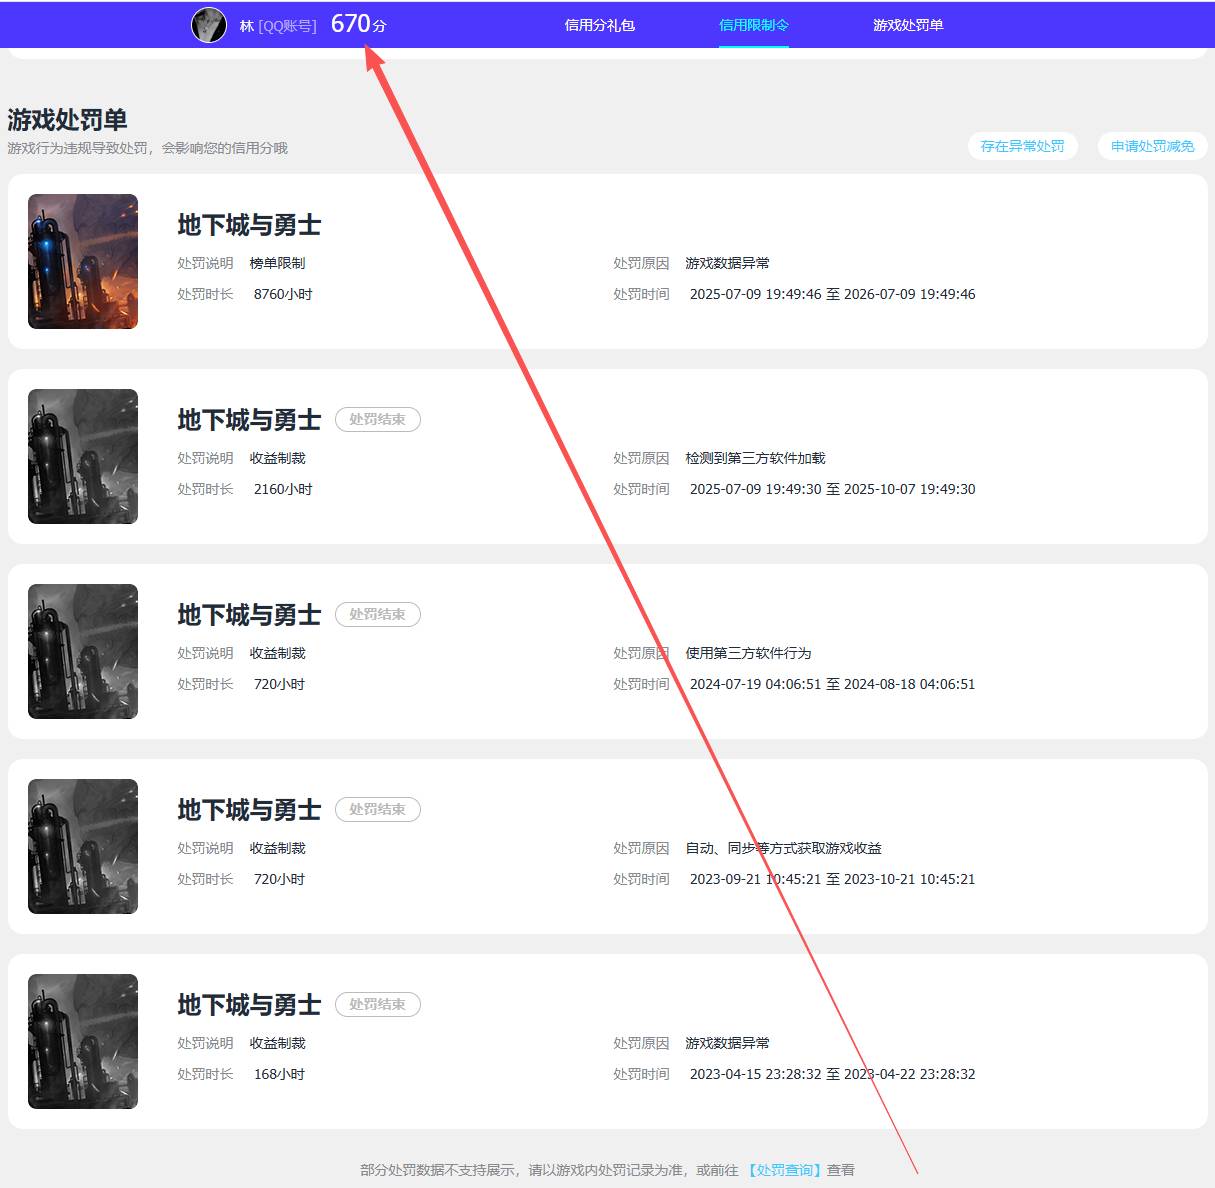Click 处罚结束 badge on the 168小时 penalty

(x=377, y=1005)
